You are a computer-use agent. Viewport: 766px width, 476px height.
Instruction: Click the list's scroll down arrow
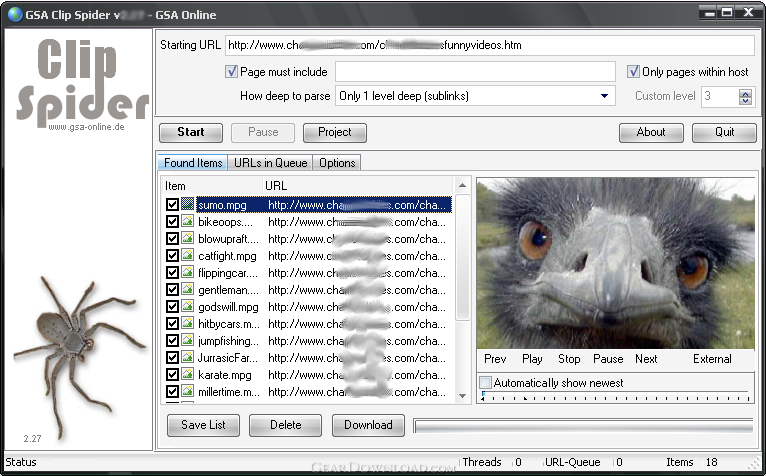click(x=462, y=396)
